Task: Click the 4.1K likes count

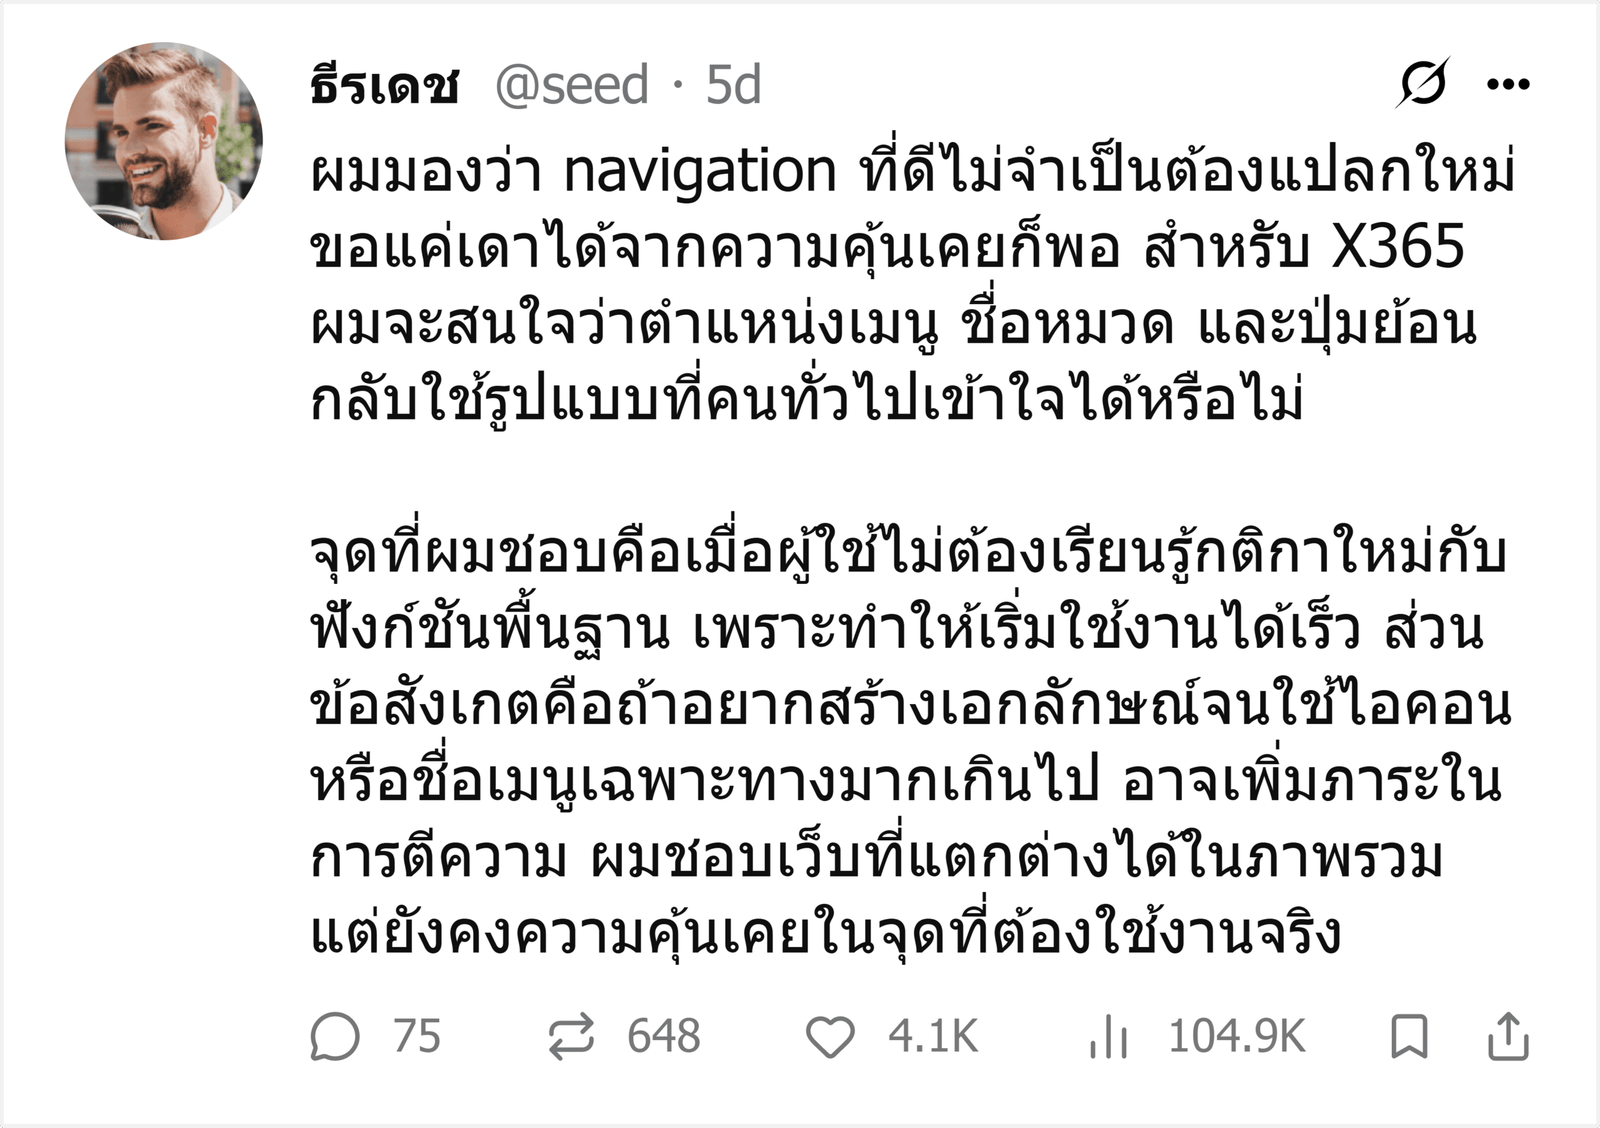Action: click(x=933, y=1036)
